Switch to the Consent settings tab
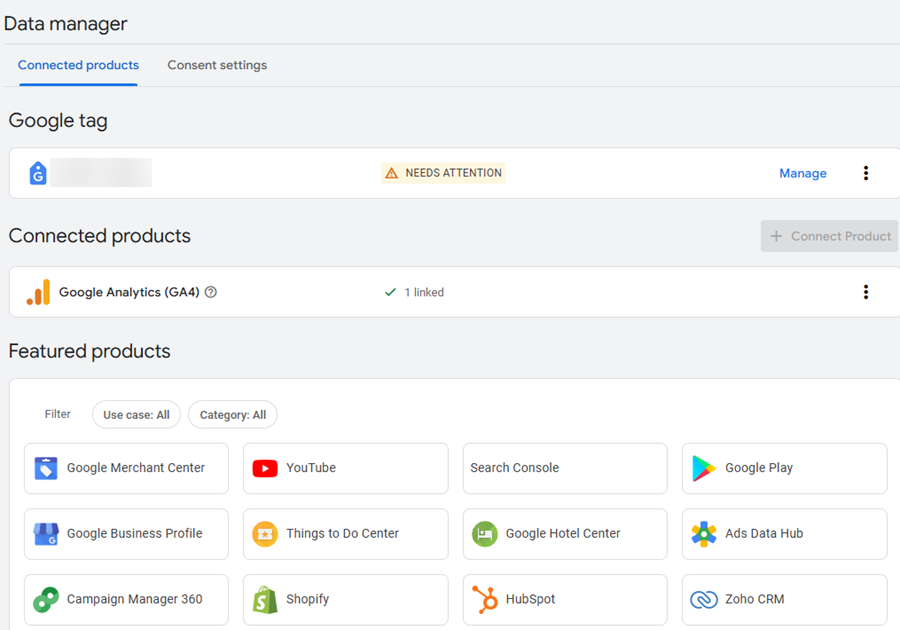 [217, 65]
